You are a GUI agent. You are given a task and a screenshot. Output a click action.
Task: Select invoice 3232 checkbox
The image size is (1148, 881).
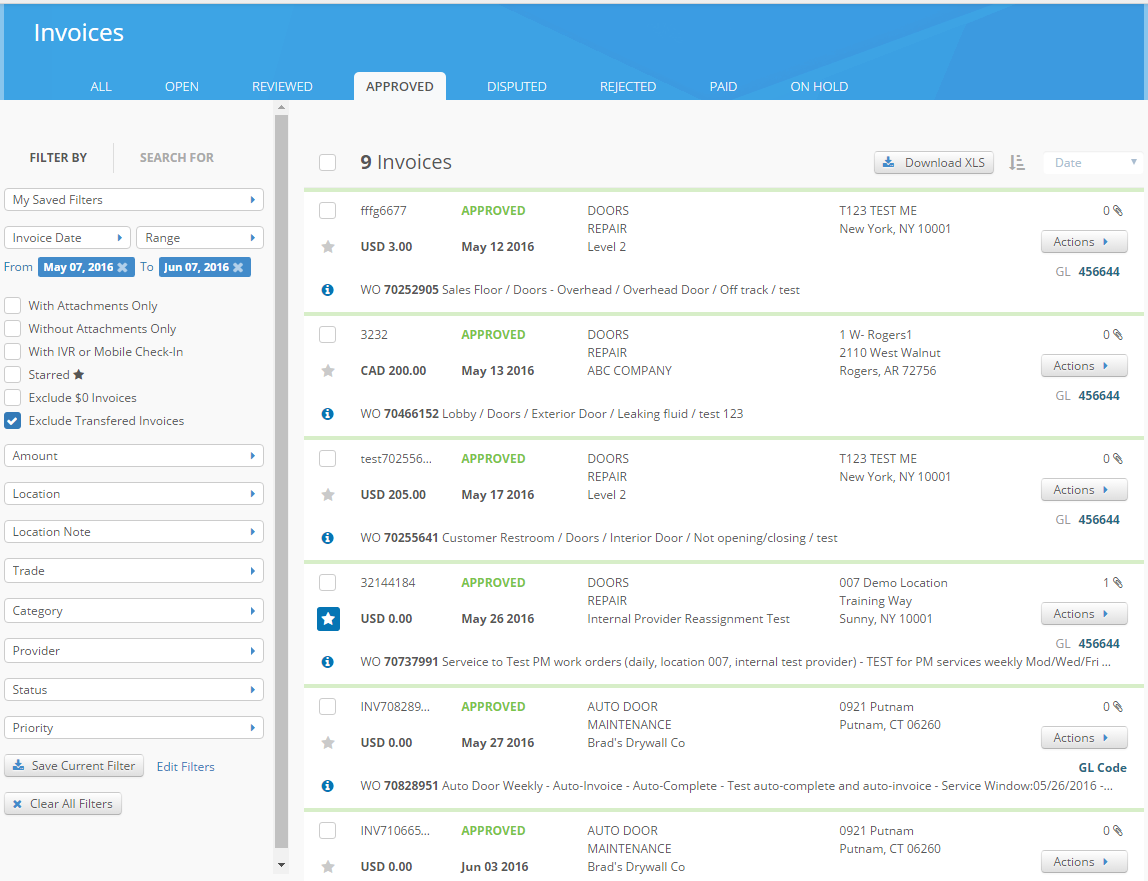327,335
